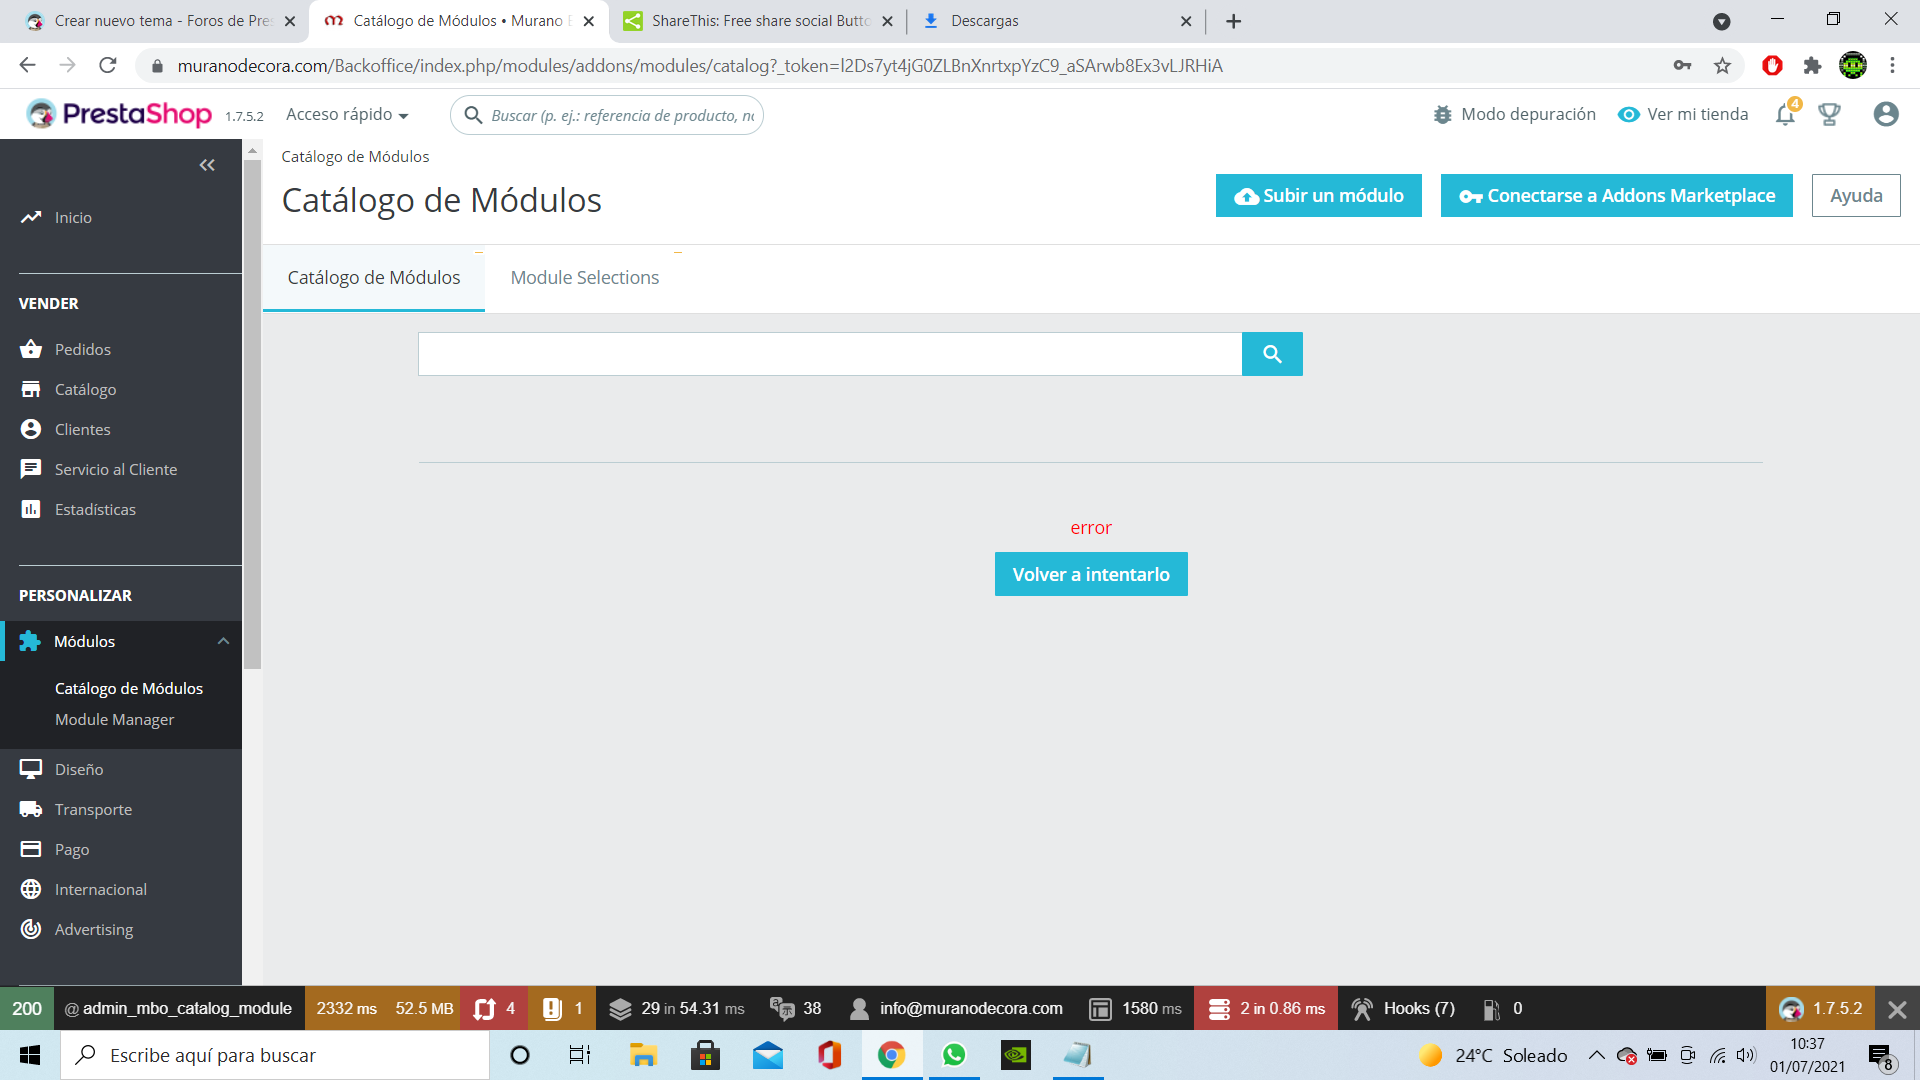Click Subir un módulo button
Viewport: 1920px width, 1080px height.
1318,196
